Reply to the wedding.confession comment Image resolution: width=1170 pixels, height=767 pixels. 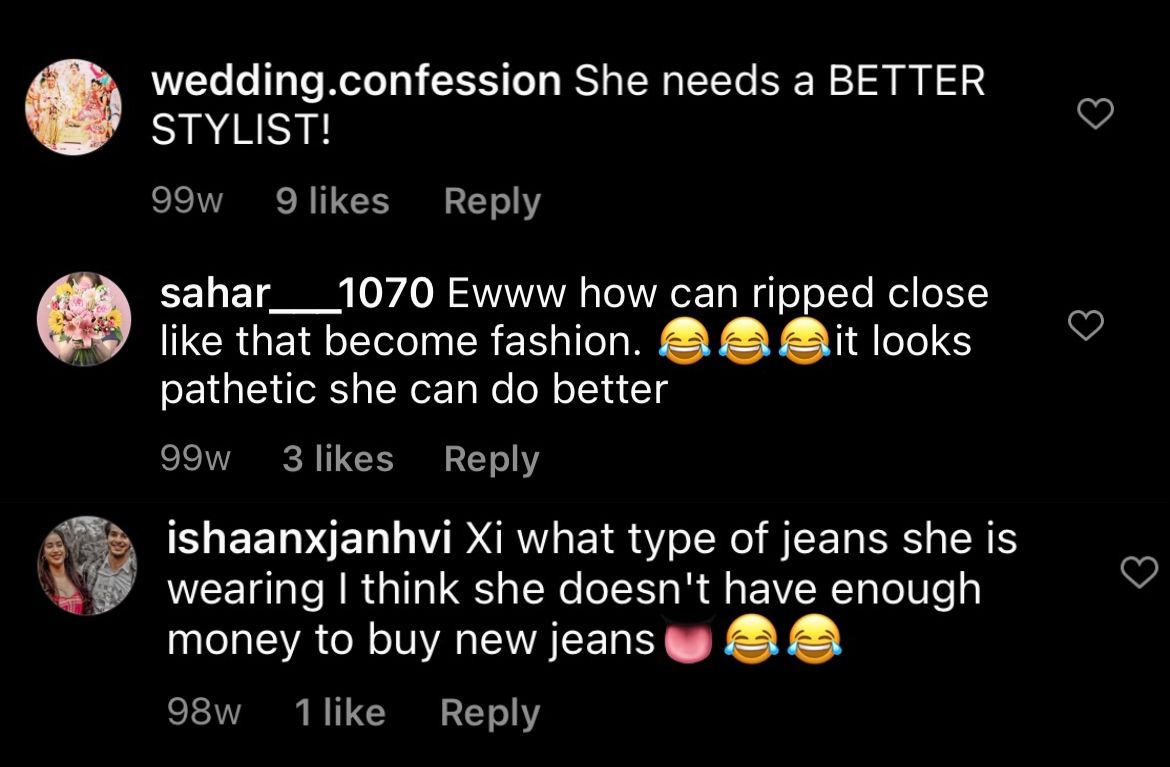[492, 201]
